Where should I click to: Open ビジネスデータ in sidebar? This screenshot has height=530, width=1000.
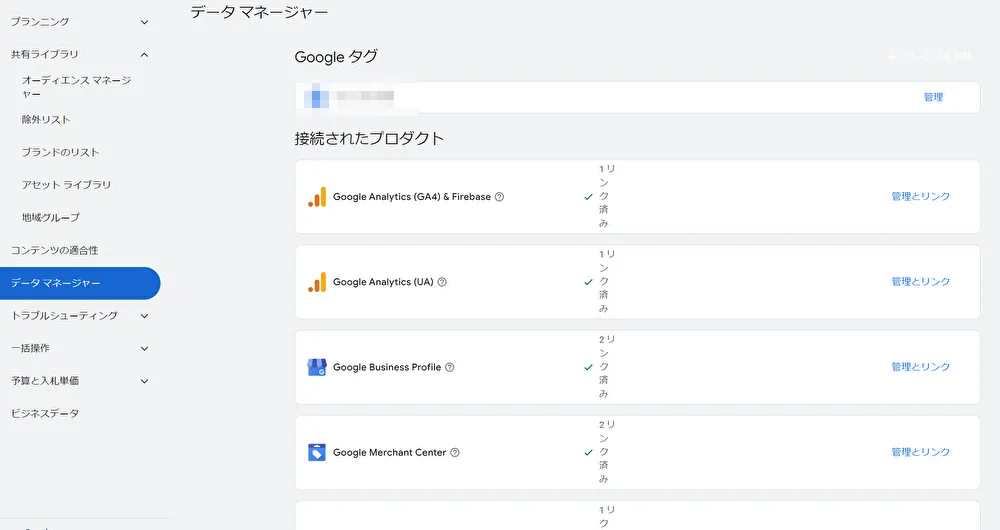tap(45, 413)
